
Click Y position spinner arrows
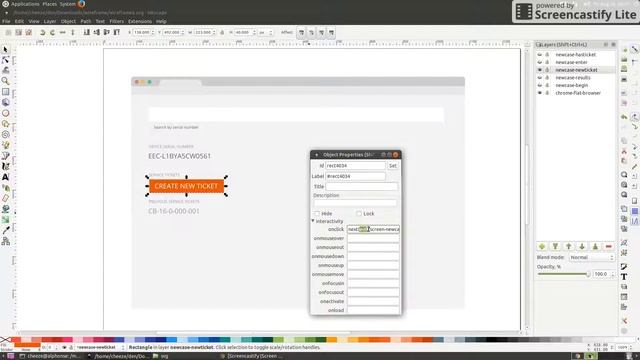tap(182, 32)
